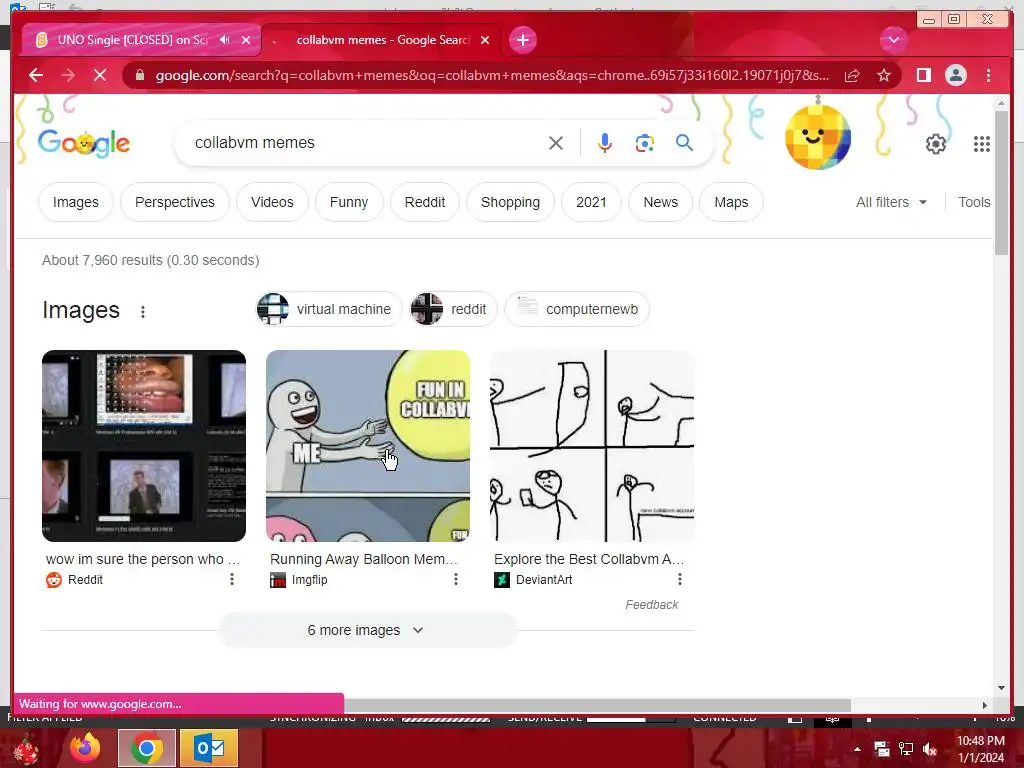Click the disco ball doodle
1024x768 pixels.
(x=818, y=136)
